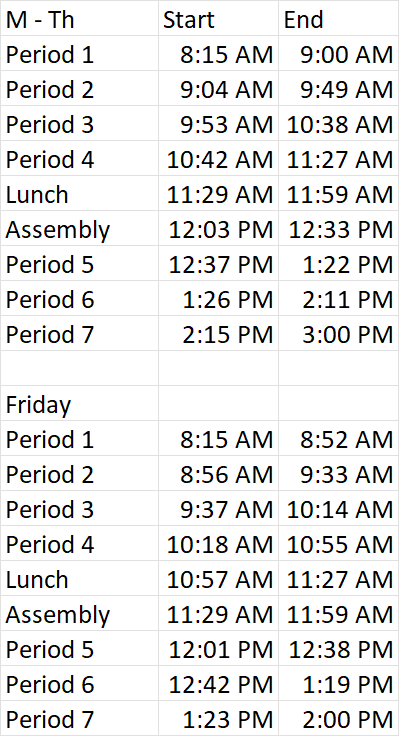Image resolution: width=399 pixels, height=736 pixels.
Task: Click the 12:03 PM Assembly start cell
Action: [218, 228]
